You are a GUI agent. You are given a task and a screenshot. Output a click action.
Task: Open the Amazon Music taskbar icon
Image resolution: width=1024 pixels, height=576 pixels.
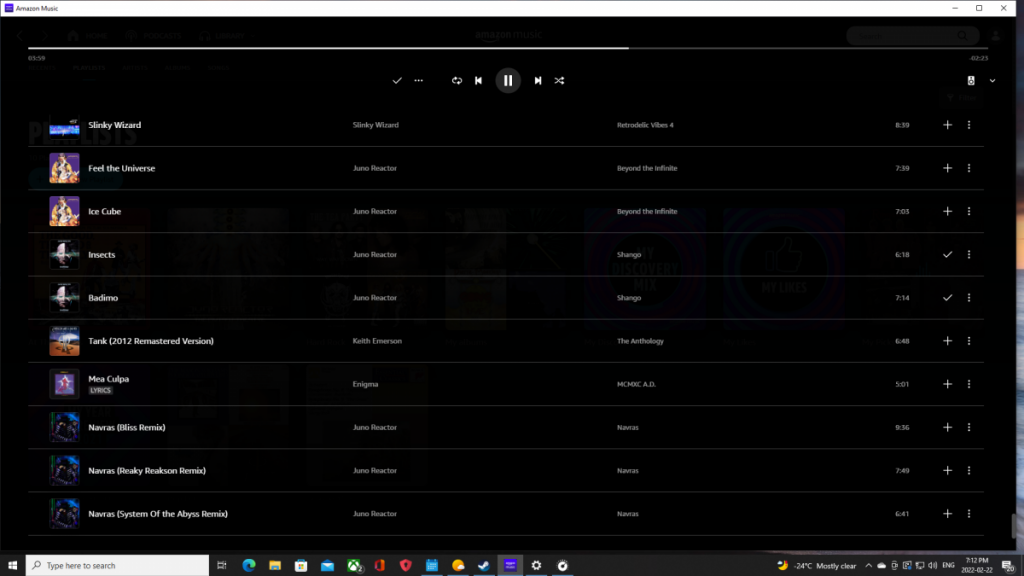[510, 566]
